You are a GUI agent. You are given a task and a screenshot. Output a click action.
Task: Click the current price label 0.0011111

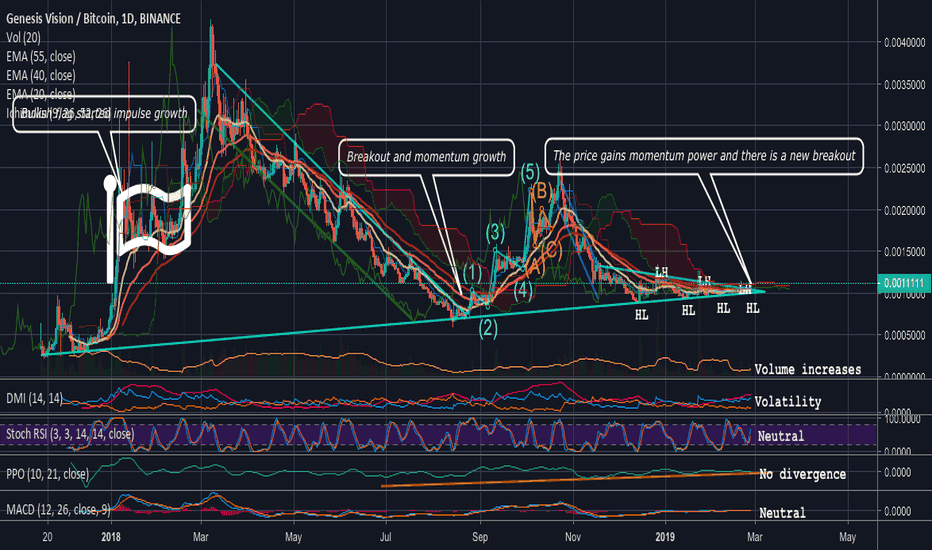903,283
